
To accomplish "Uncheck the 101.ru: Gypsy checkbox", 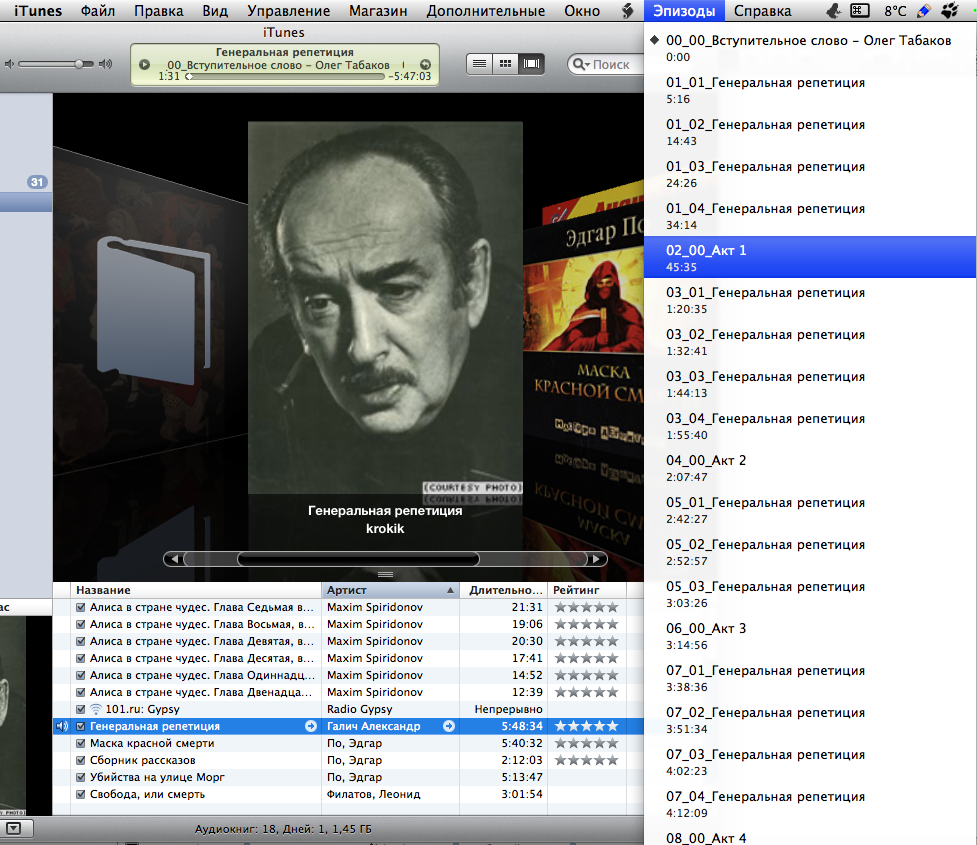I will [x=80, y=709].
